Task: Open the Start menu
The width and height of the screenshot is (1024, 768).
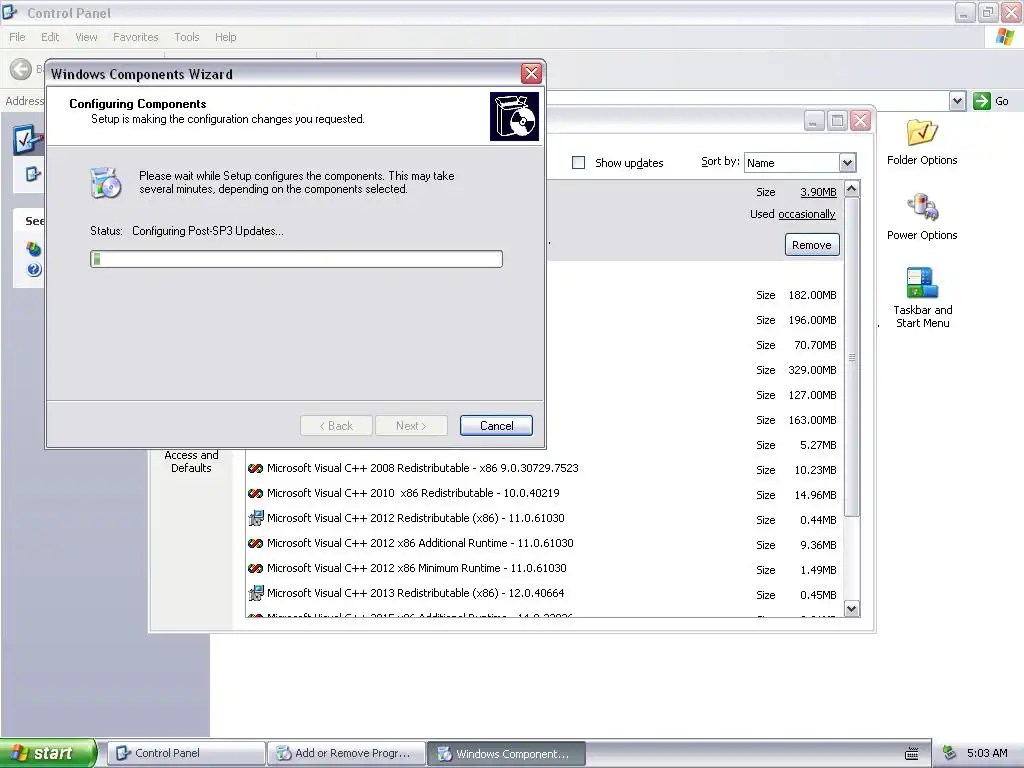Action: tap(48, 753)
